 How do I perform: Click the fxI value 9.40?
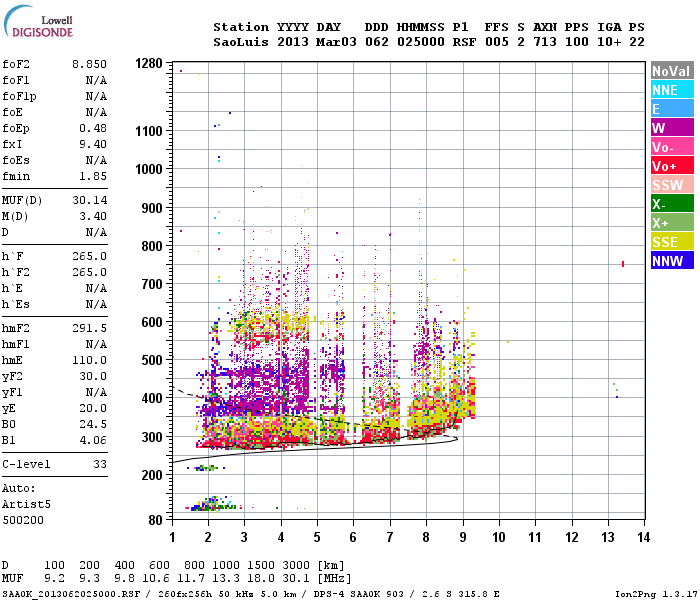93,144
